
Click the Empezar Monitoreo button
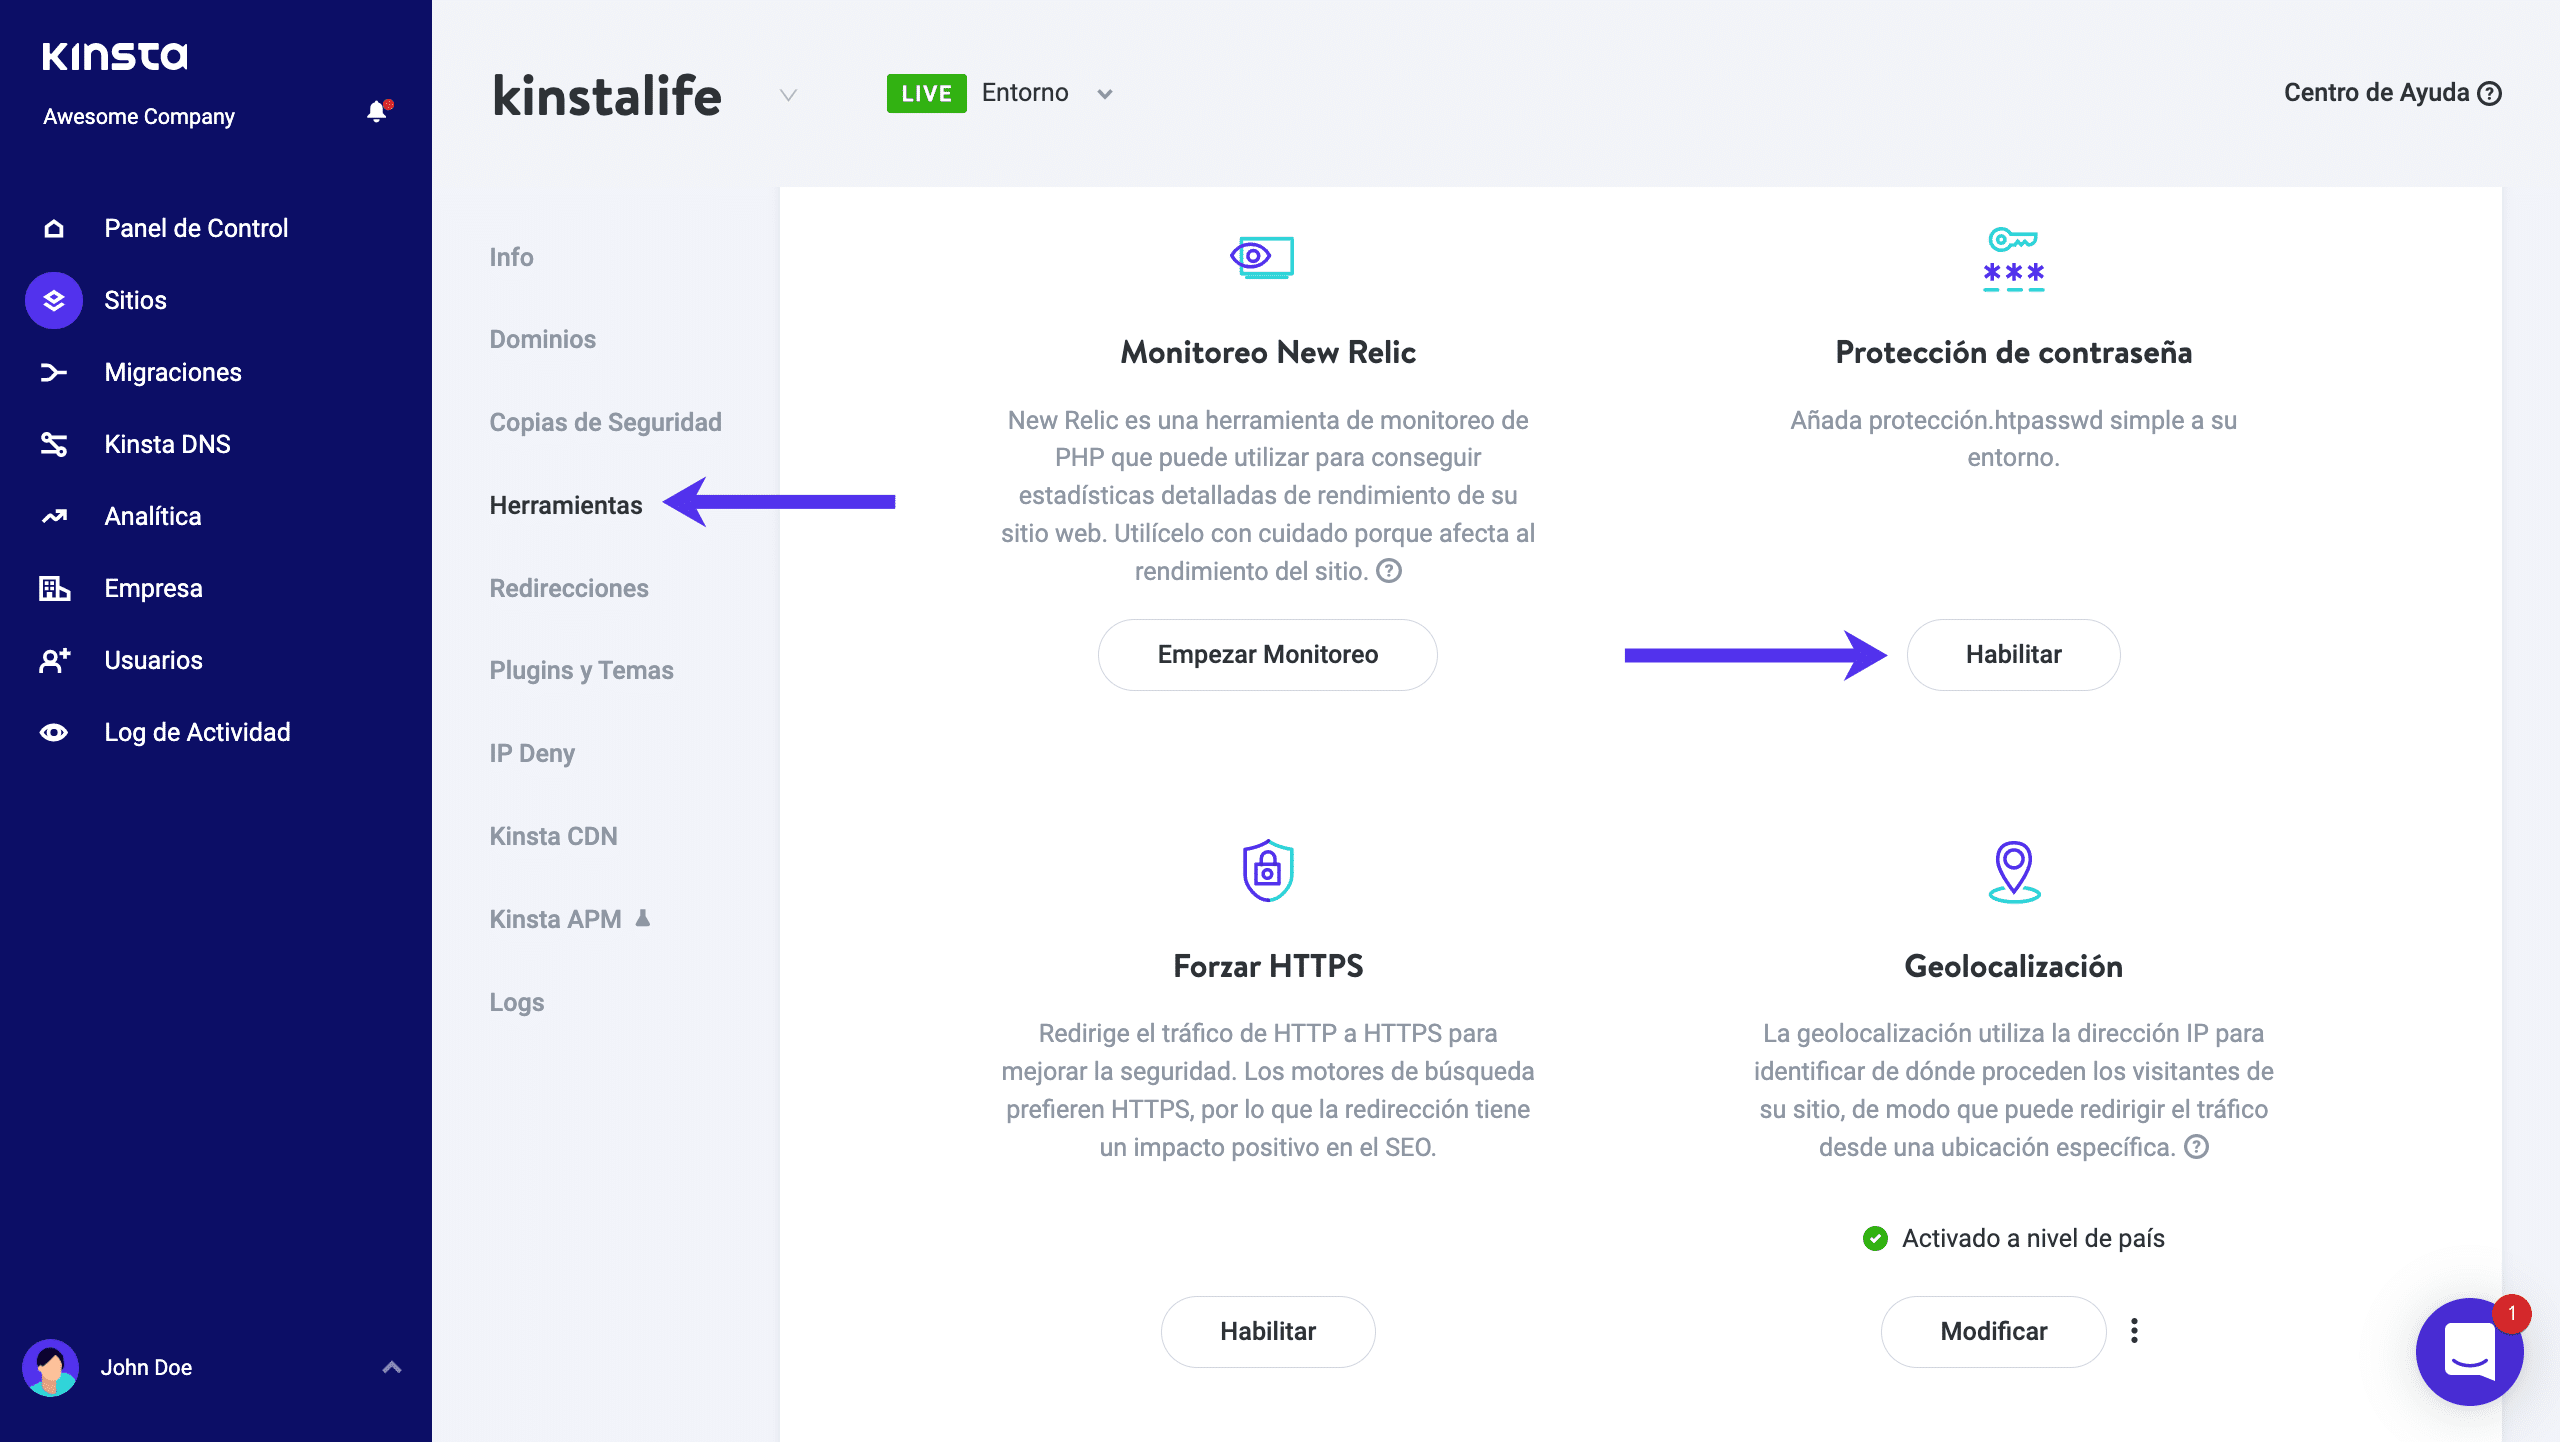click(x=1267, y=655)
